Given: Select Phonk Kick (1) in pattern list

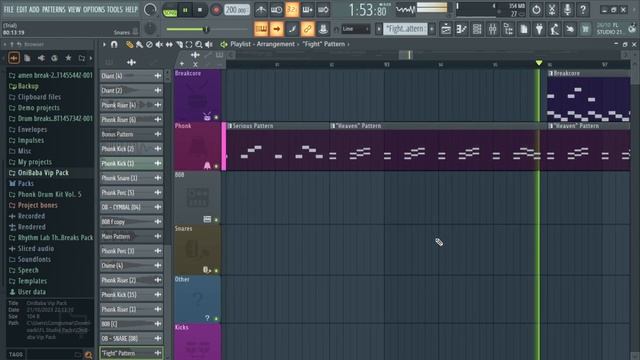Looking at the screenshot, I should [131, 163].
